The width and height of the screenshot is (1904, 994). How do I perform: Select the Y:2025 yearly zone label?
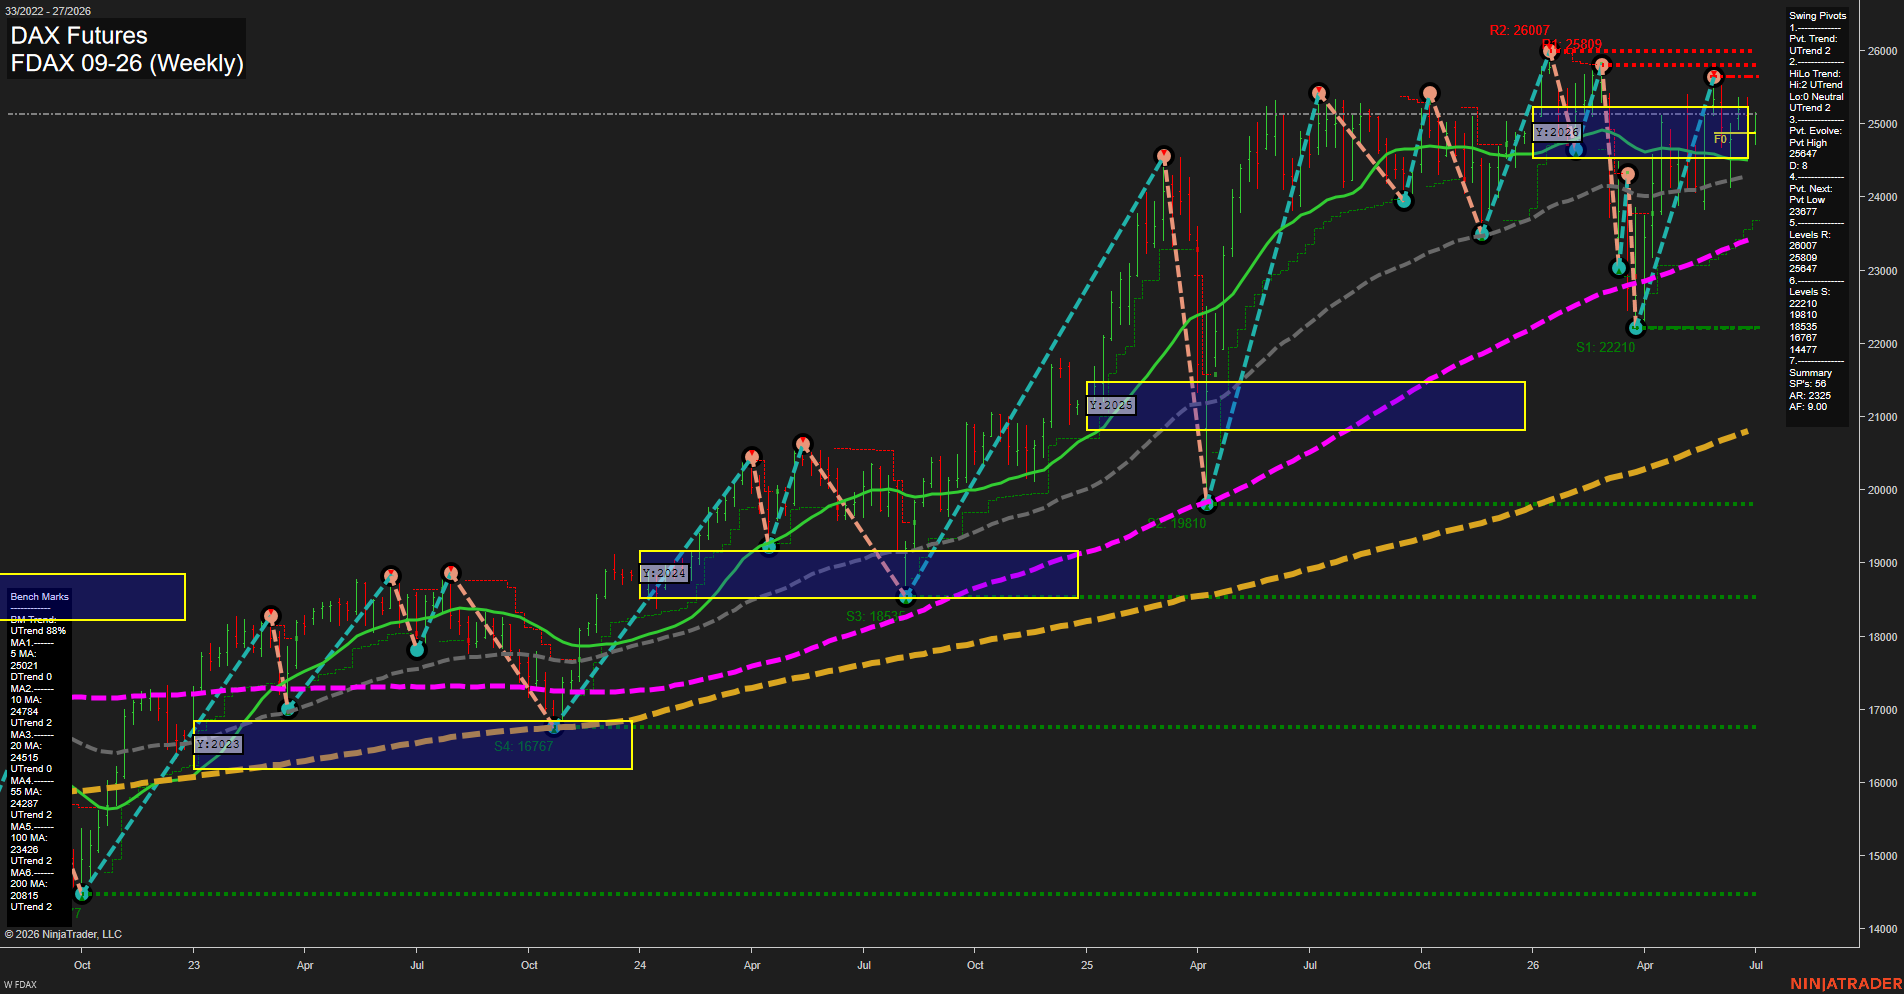click(x=1111, y=405)
